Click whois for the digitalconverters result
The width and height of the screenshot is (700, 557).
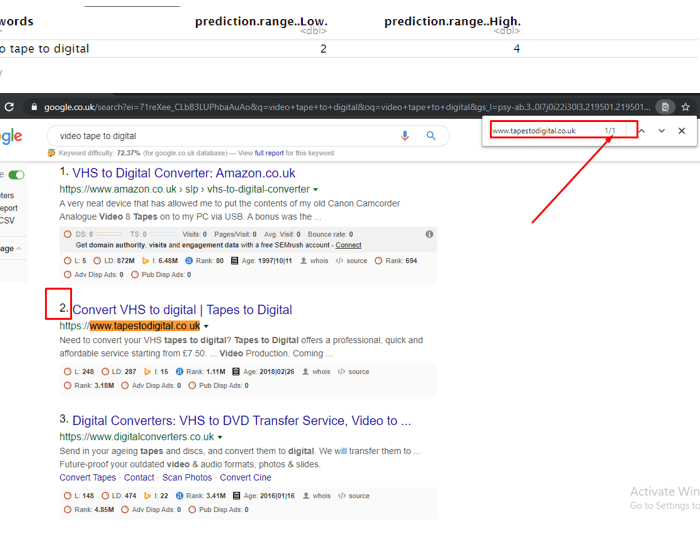click(317, 496)
